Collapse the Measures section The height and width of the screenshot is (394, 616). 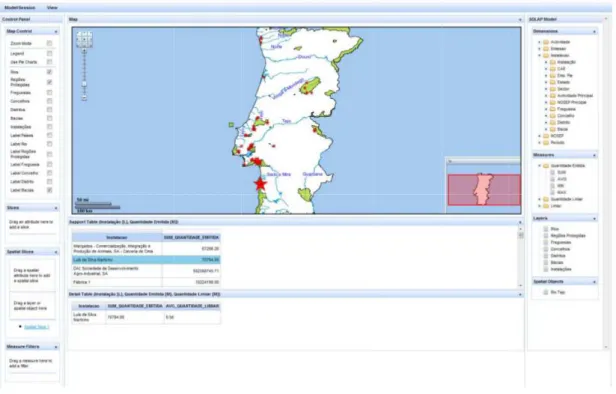[x=594, y=155]
